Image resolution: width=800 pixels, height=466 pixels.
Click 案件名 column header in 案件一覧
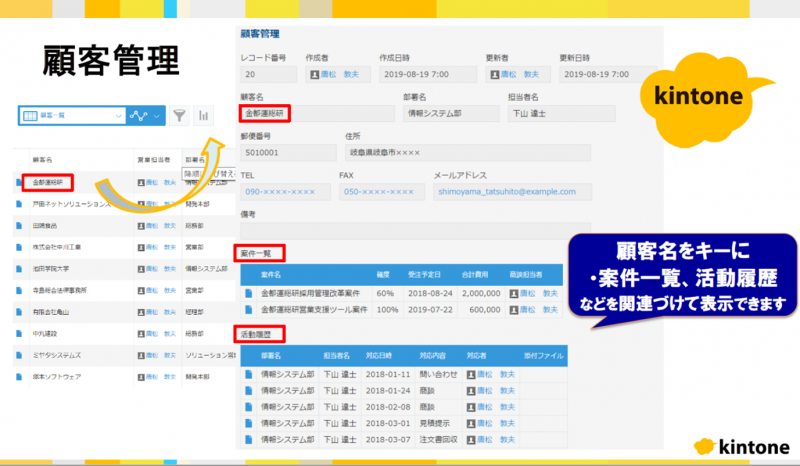click(270, 275)
